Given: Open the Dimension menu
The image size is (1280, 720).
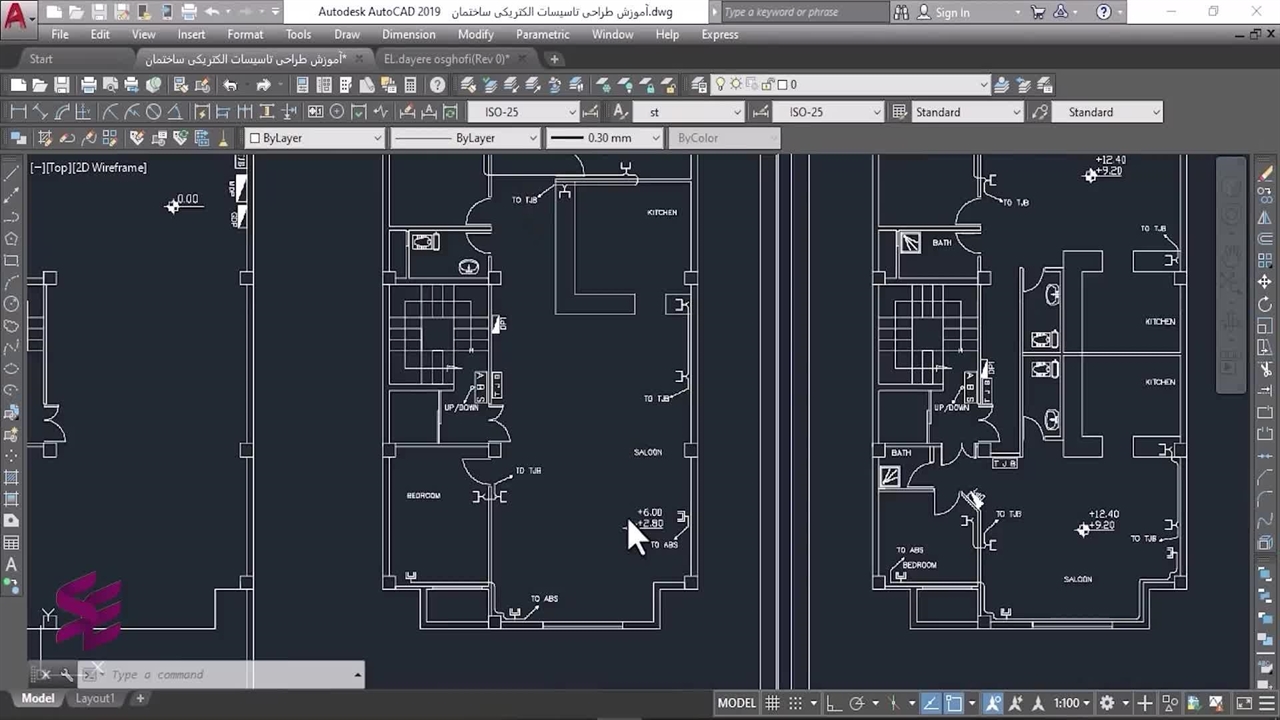Looking at the screenshot, I should coord(408,34).
